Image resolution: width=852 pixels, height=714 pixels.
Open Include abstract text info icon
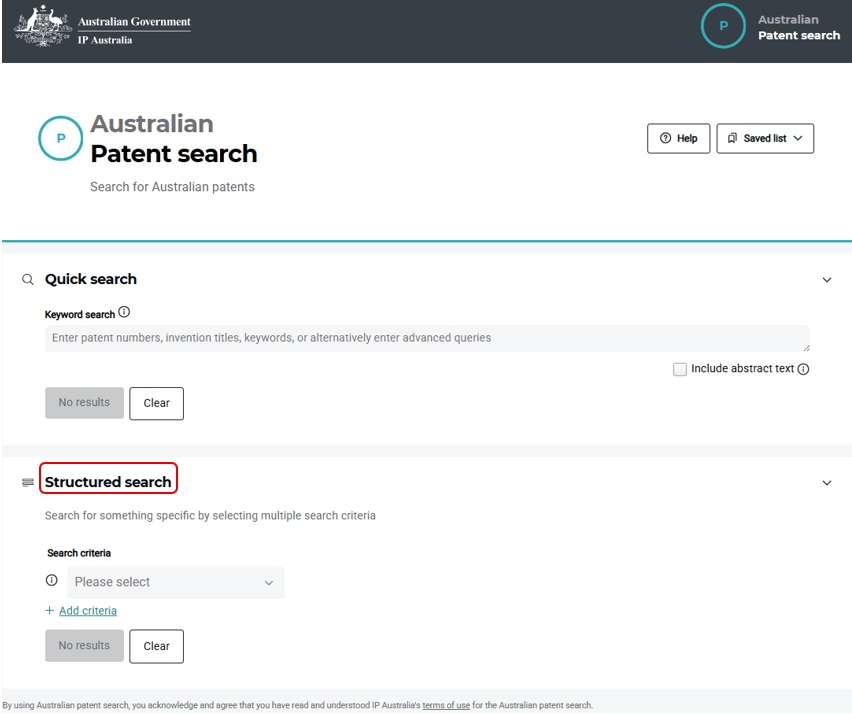(803, 369)
